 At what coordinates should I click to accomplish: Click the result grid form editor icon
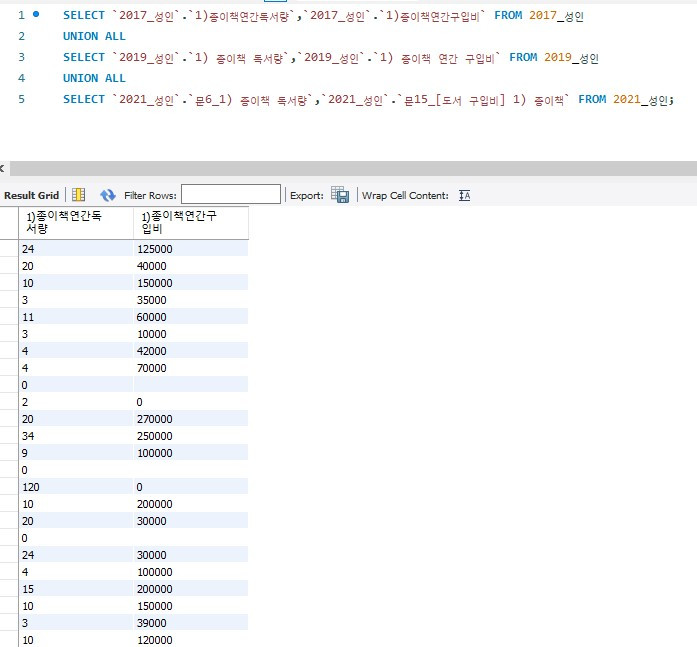[78, 195]
